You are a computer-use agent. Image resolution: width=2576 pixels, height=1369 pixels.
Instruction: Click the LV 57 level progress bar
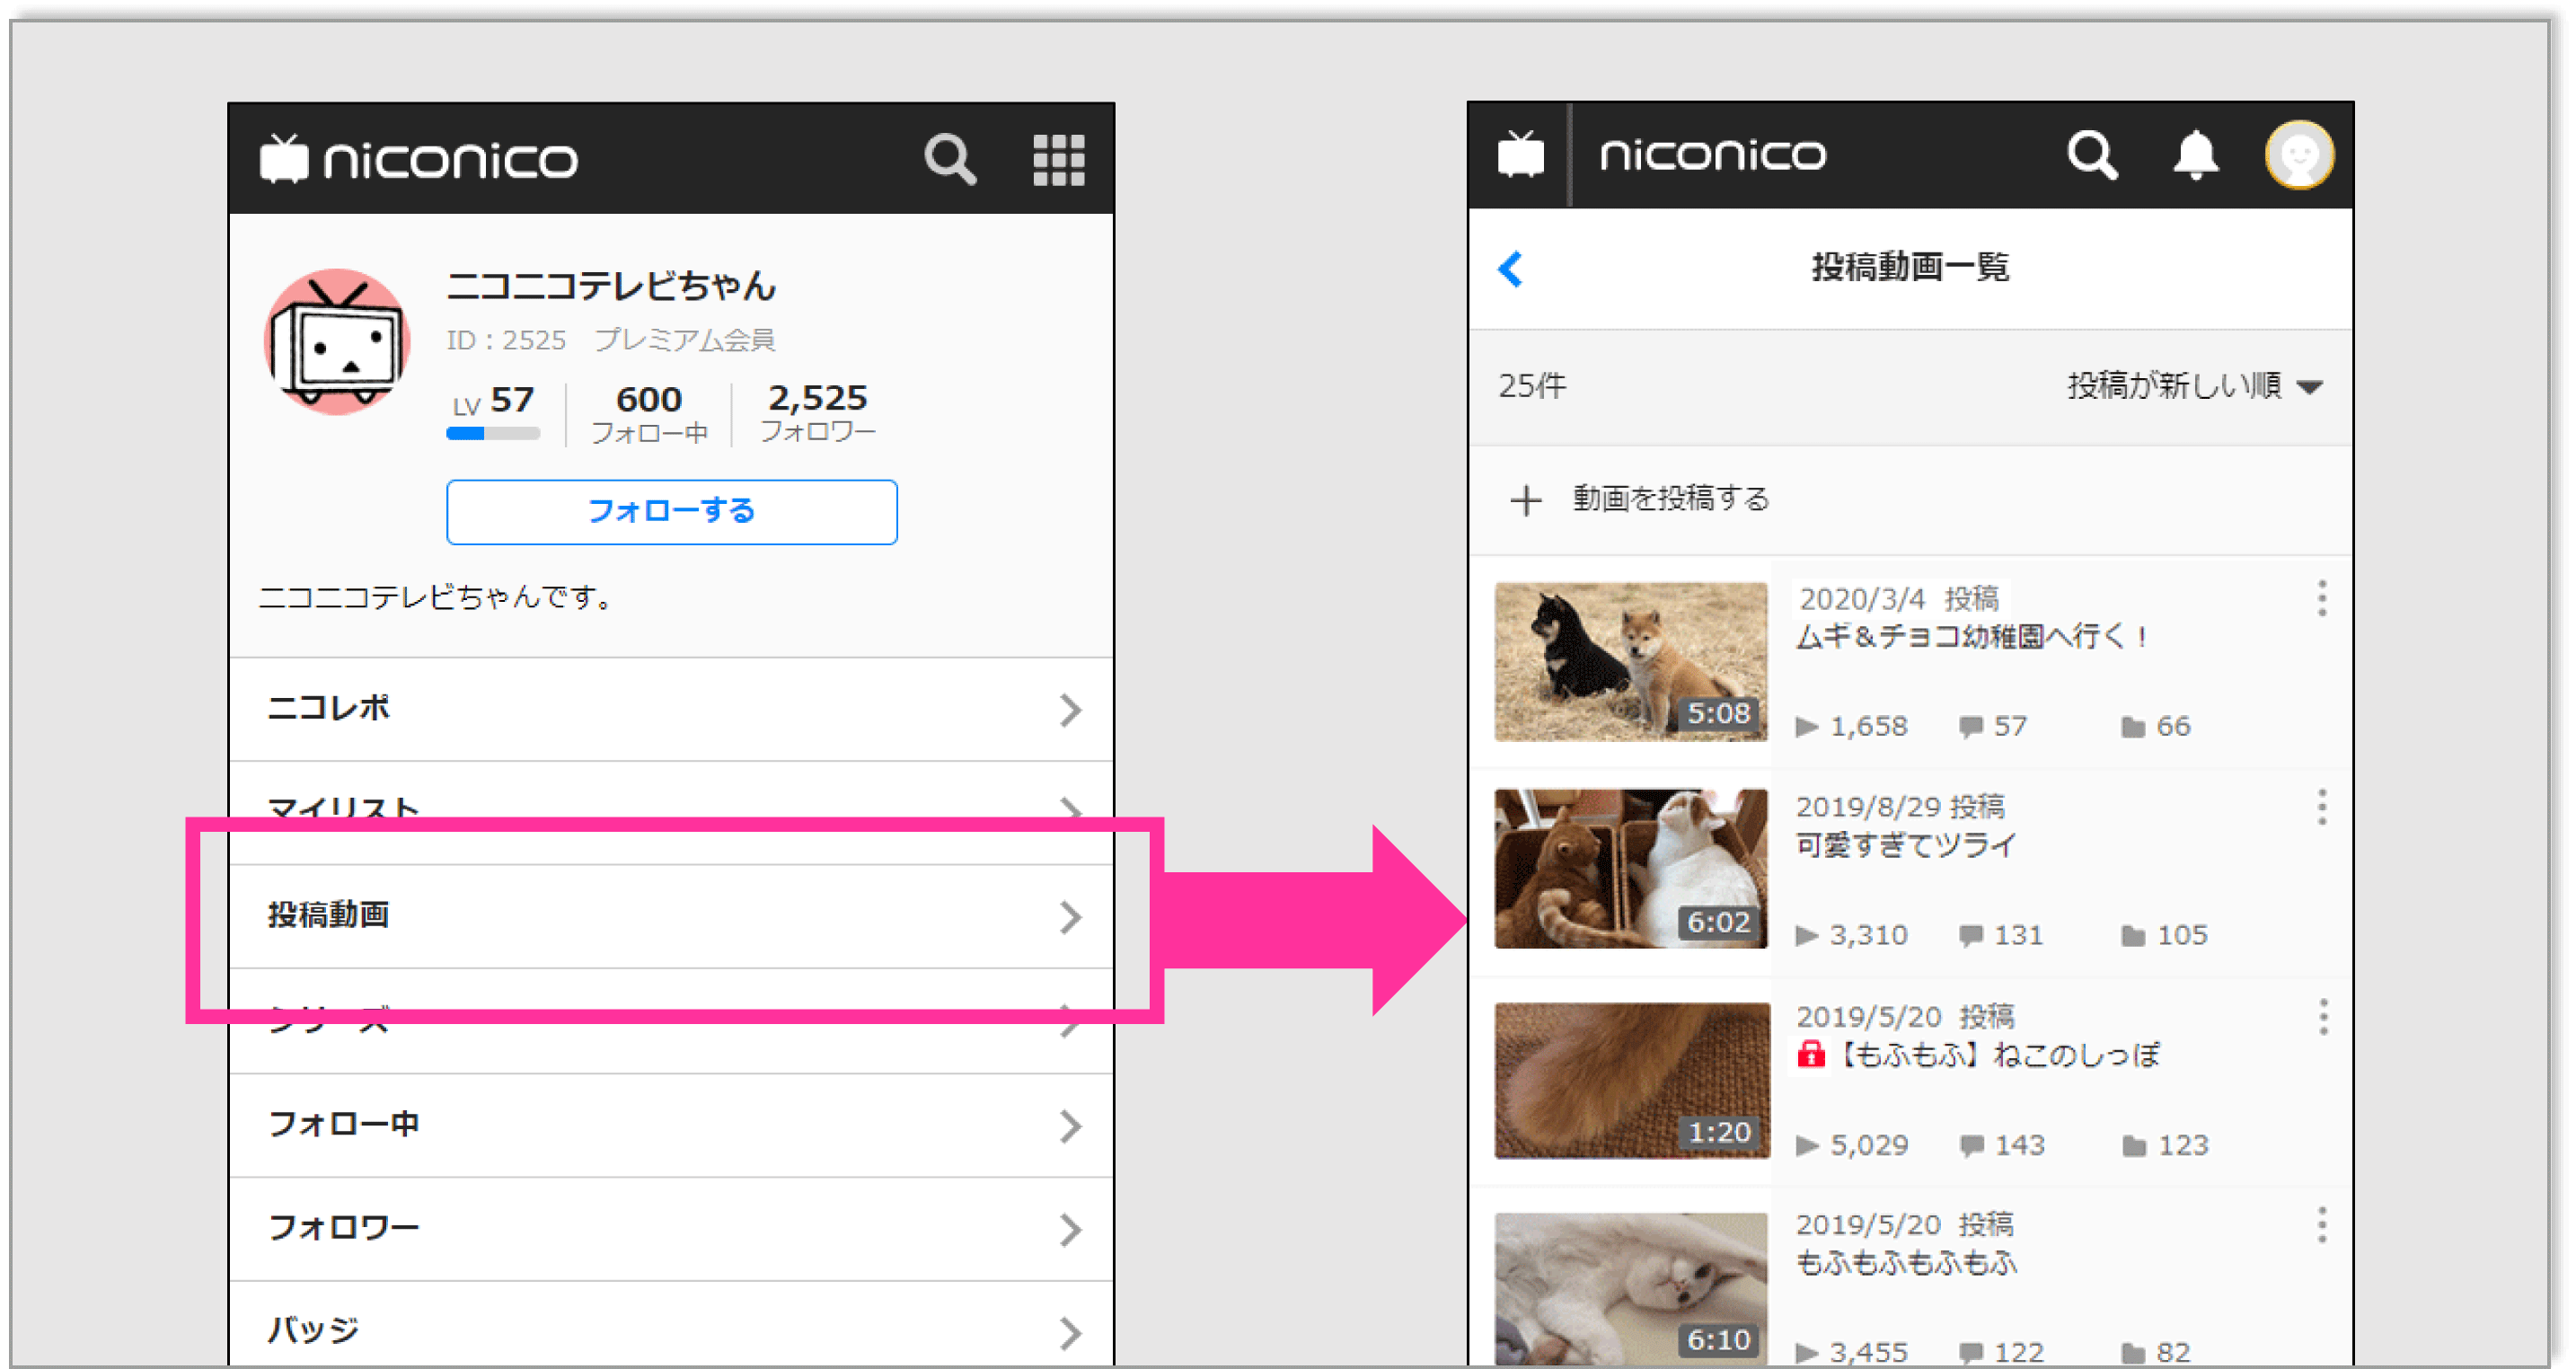pos(493,434)
